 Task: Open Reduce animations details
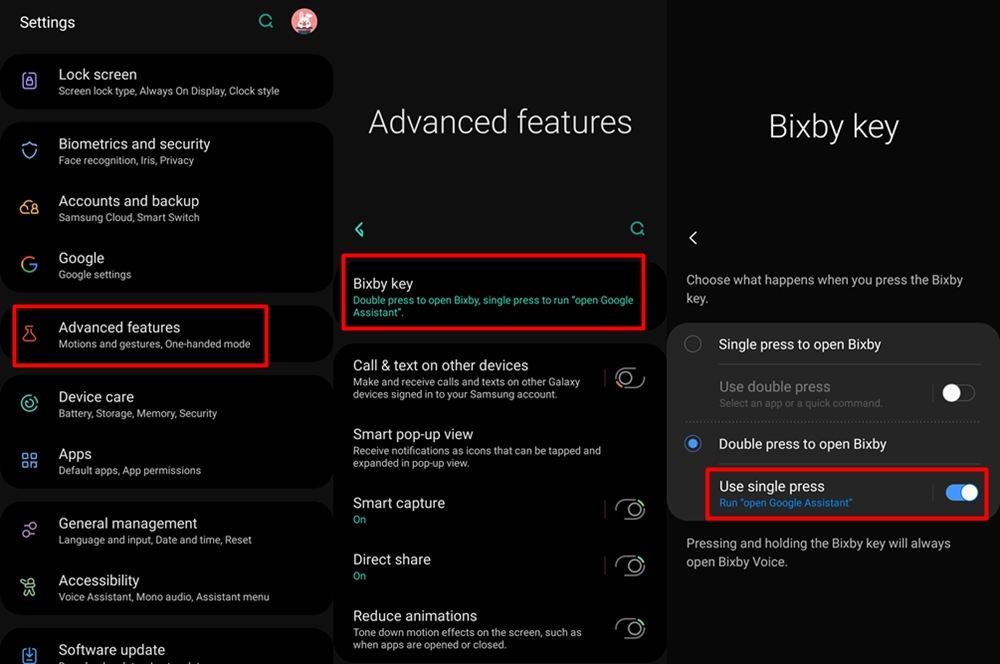pos(471,629)
